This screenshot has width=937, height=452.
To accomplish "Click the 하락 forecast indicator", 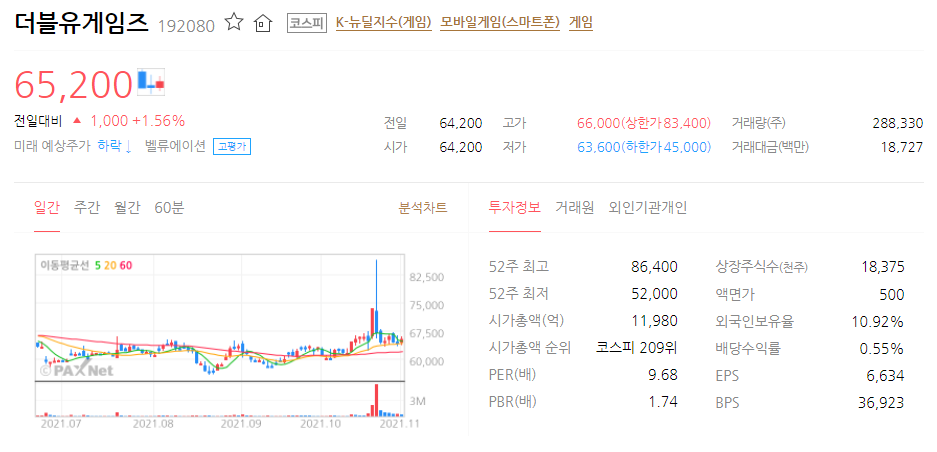I will [x=115, y=146].
